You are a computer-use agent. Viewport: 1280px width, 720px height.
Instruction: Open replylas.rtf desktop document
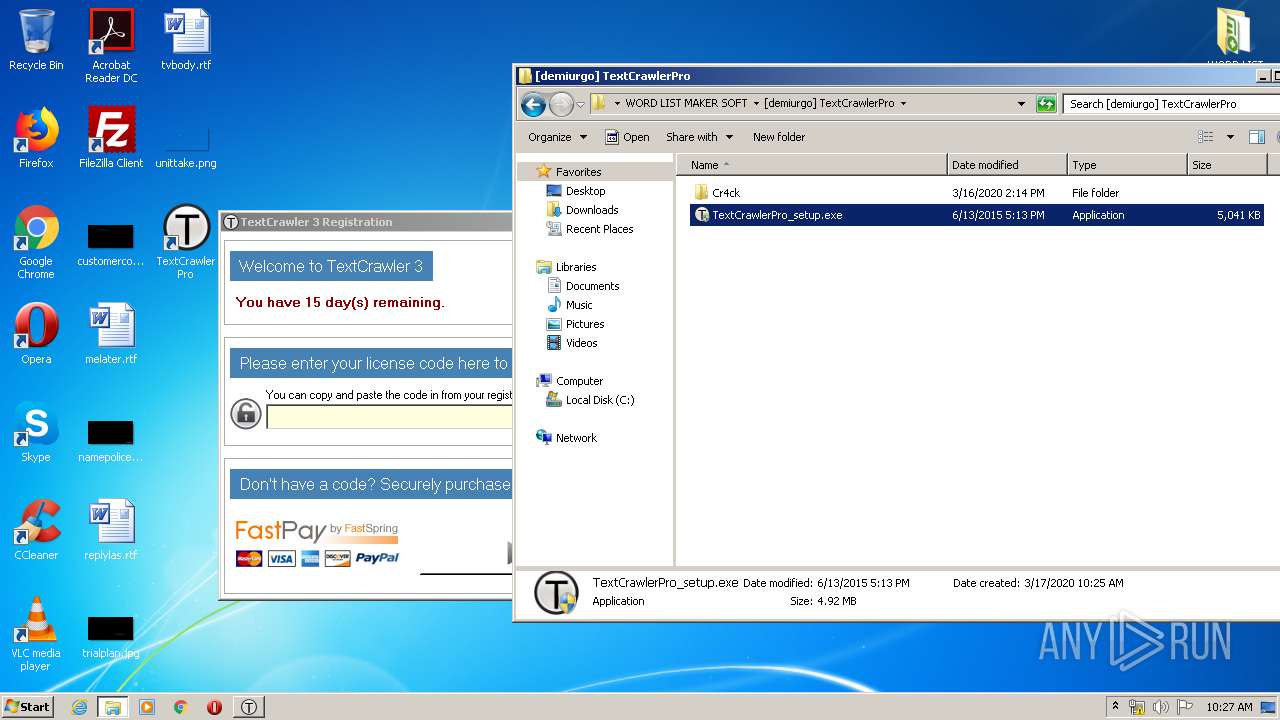(x=111, y=530)
